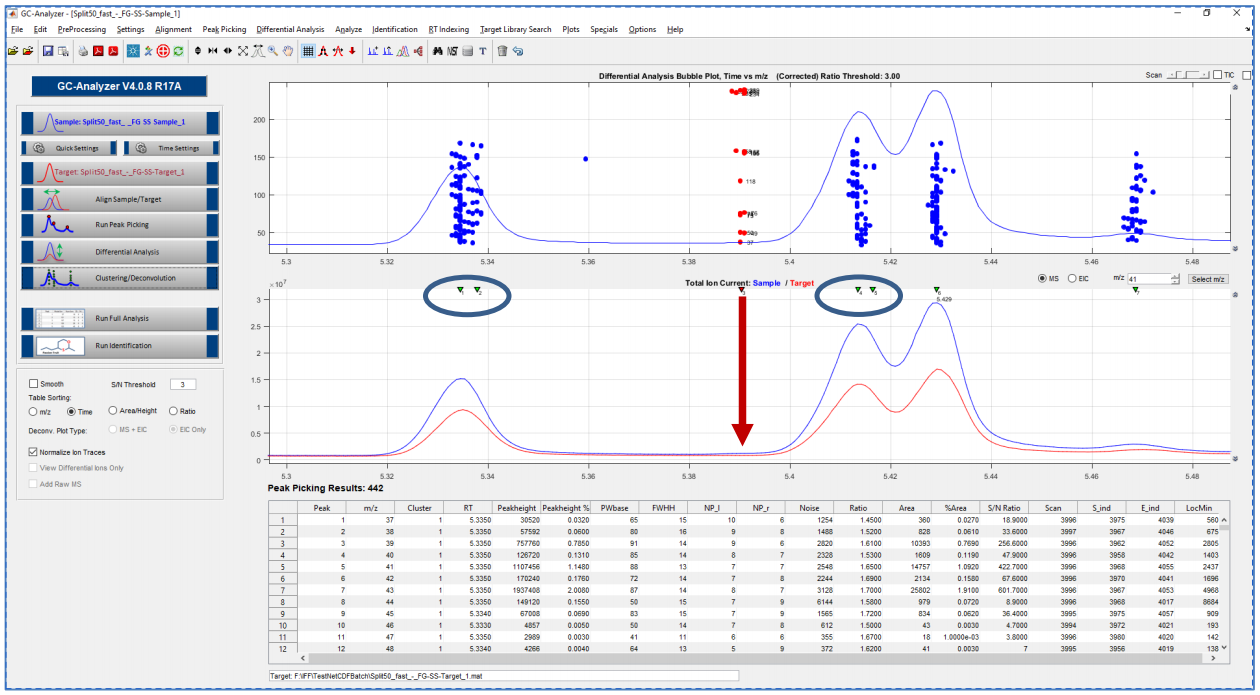Select the magnifier zoom tool
This screenshot has height=695, width=1260.
coord(273,50)
